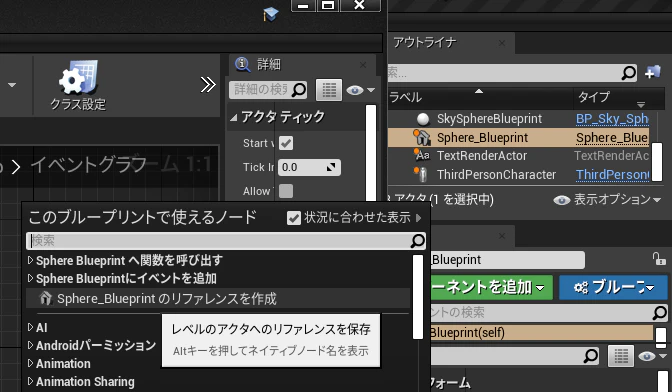This screenshot has height=392, width=672.
Task: Toggle the Start with Tick Enabled checkbox
Action: click(x=286, y=143)
